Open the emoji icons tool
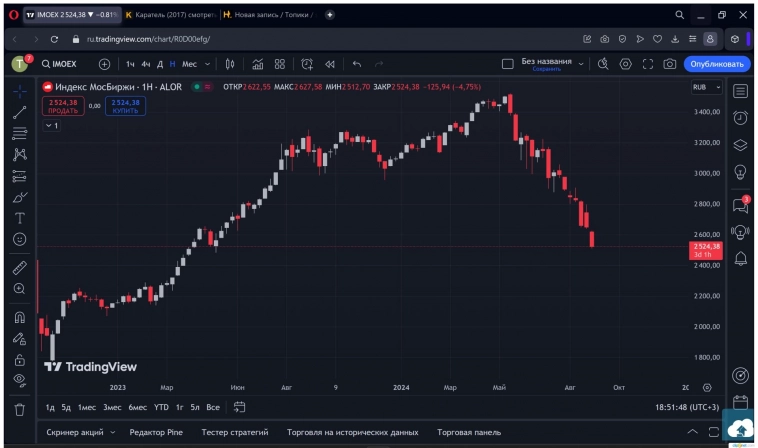 pyautogui.click(x=20, y=239)
